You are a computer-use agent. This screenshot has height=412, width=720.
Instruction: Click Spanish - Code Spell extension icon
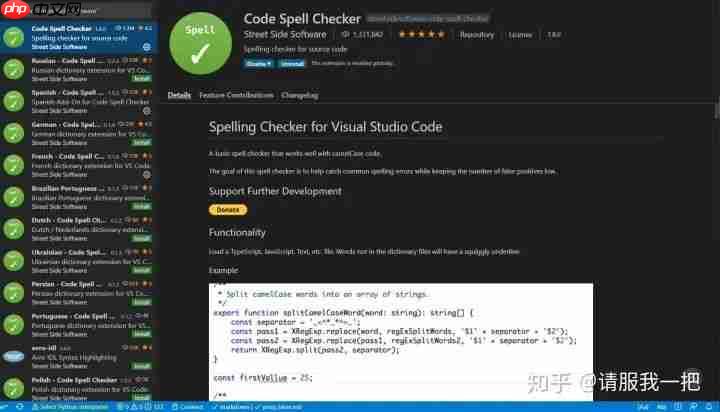click(14, 101)
